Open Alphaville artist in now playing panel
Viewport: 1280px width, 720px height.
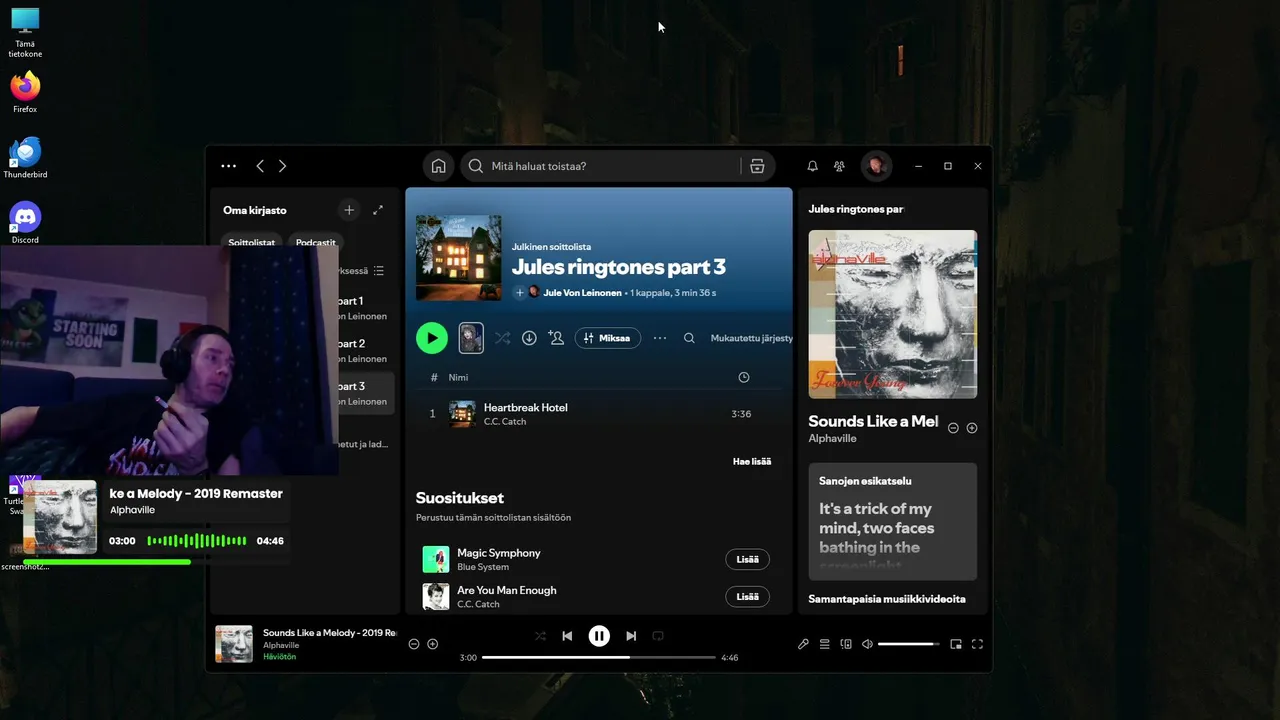pos(832,438)
